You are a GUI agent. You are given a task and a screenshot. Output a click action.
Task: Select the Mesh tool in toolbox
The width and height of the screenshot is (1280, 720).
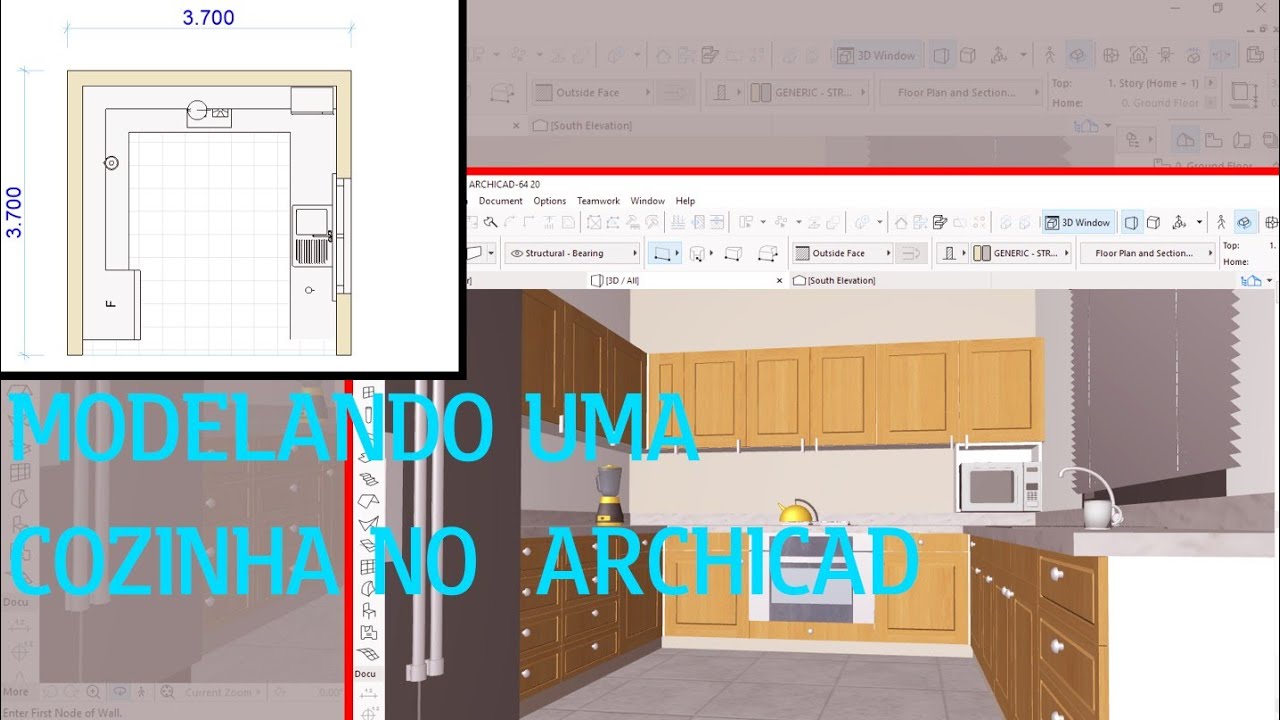coord(369,654)
